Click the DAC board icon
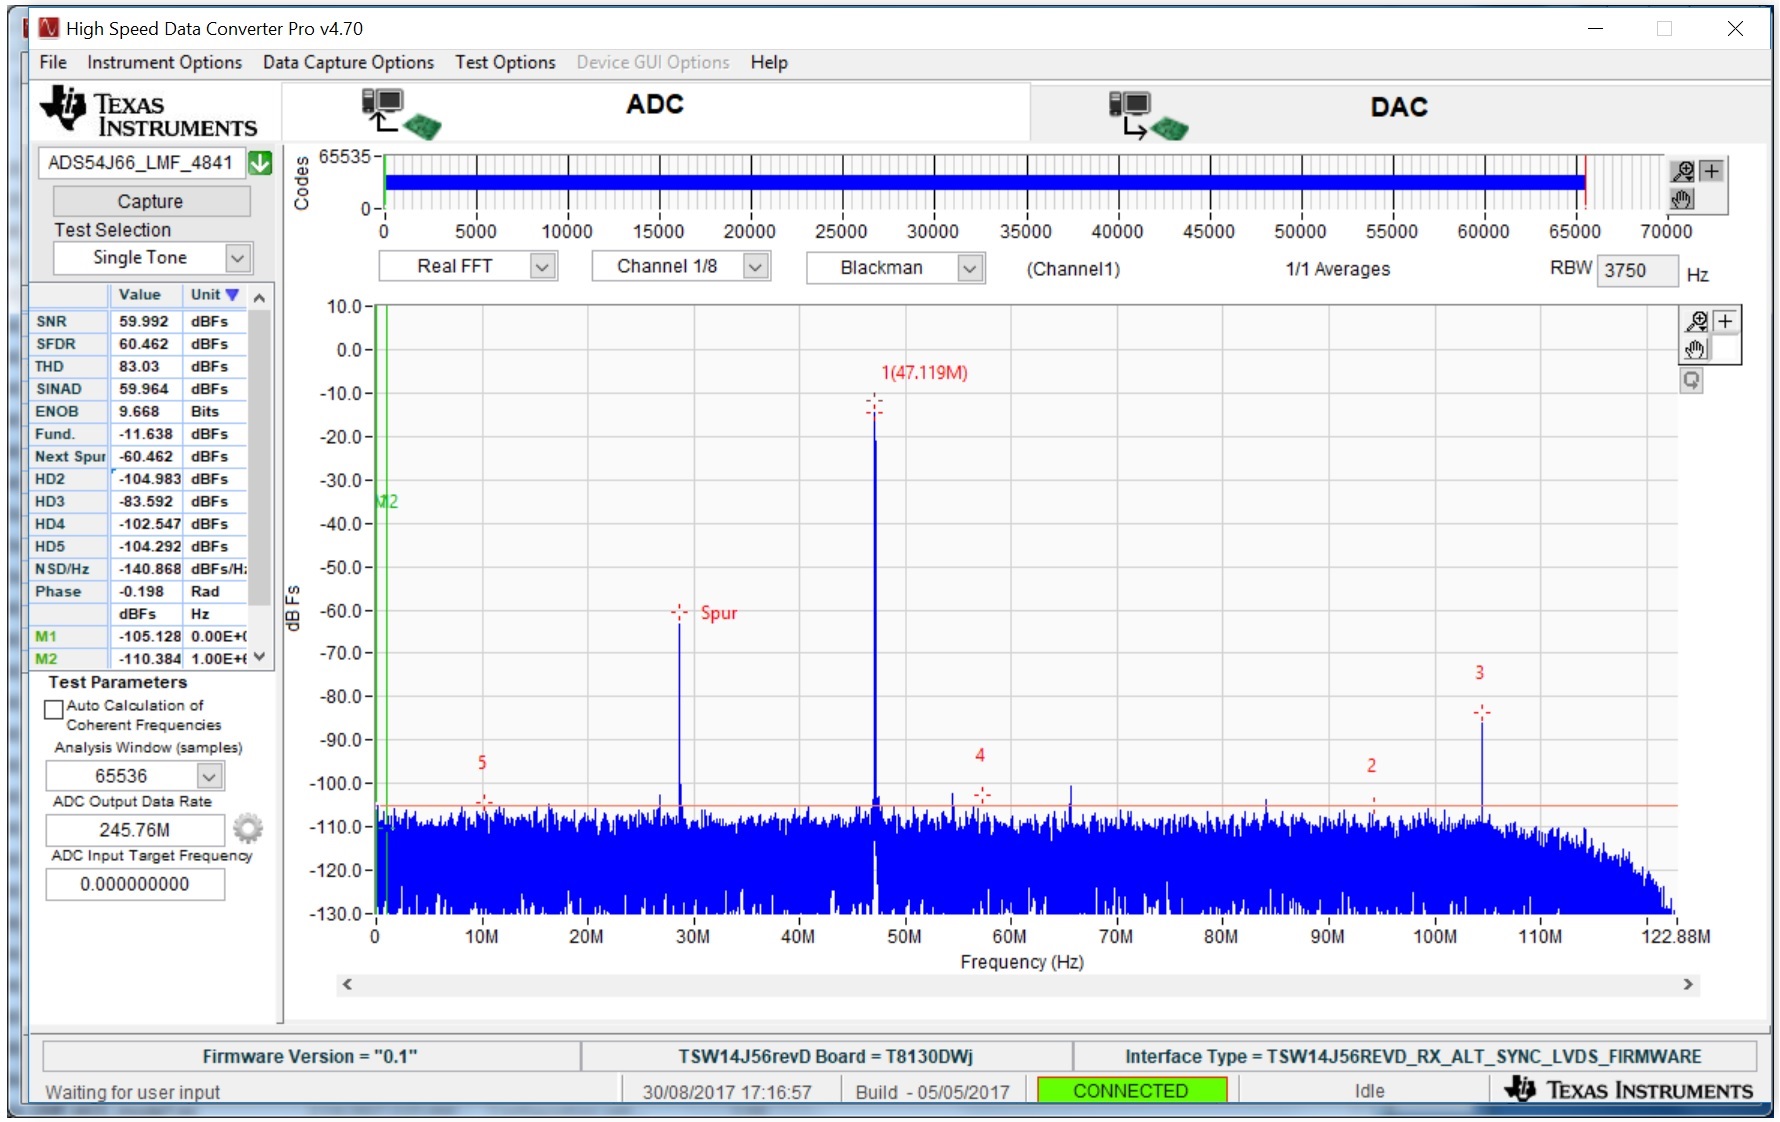 1148,115
